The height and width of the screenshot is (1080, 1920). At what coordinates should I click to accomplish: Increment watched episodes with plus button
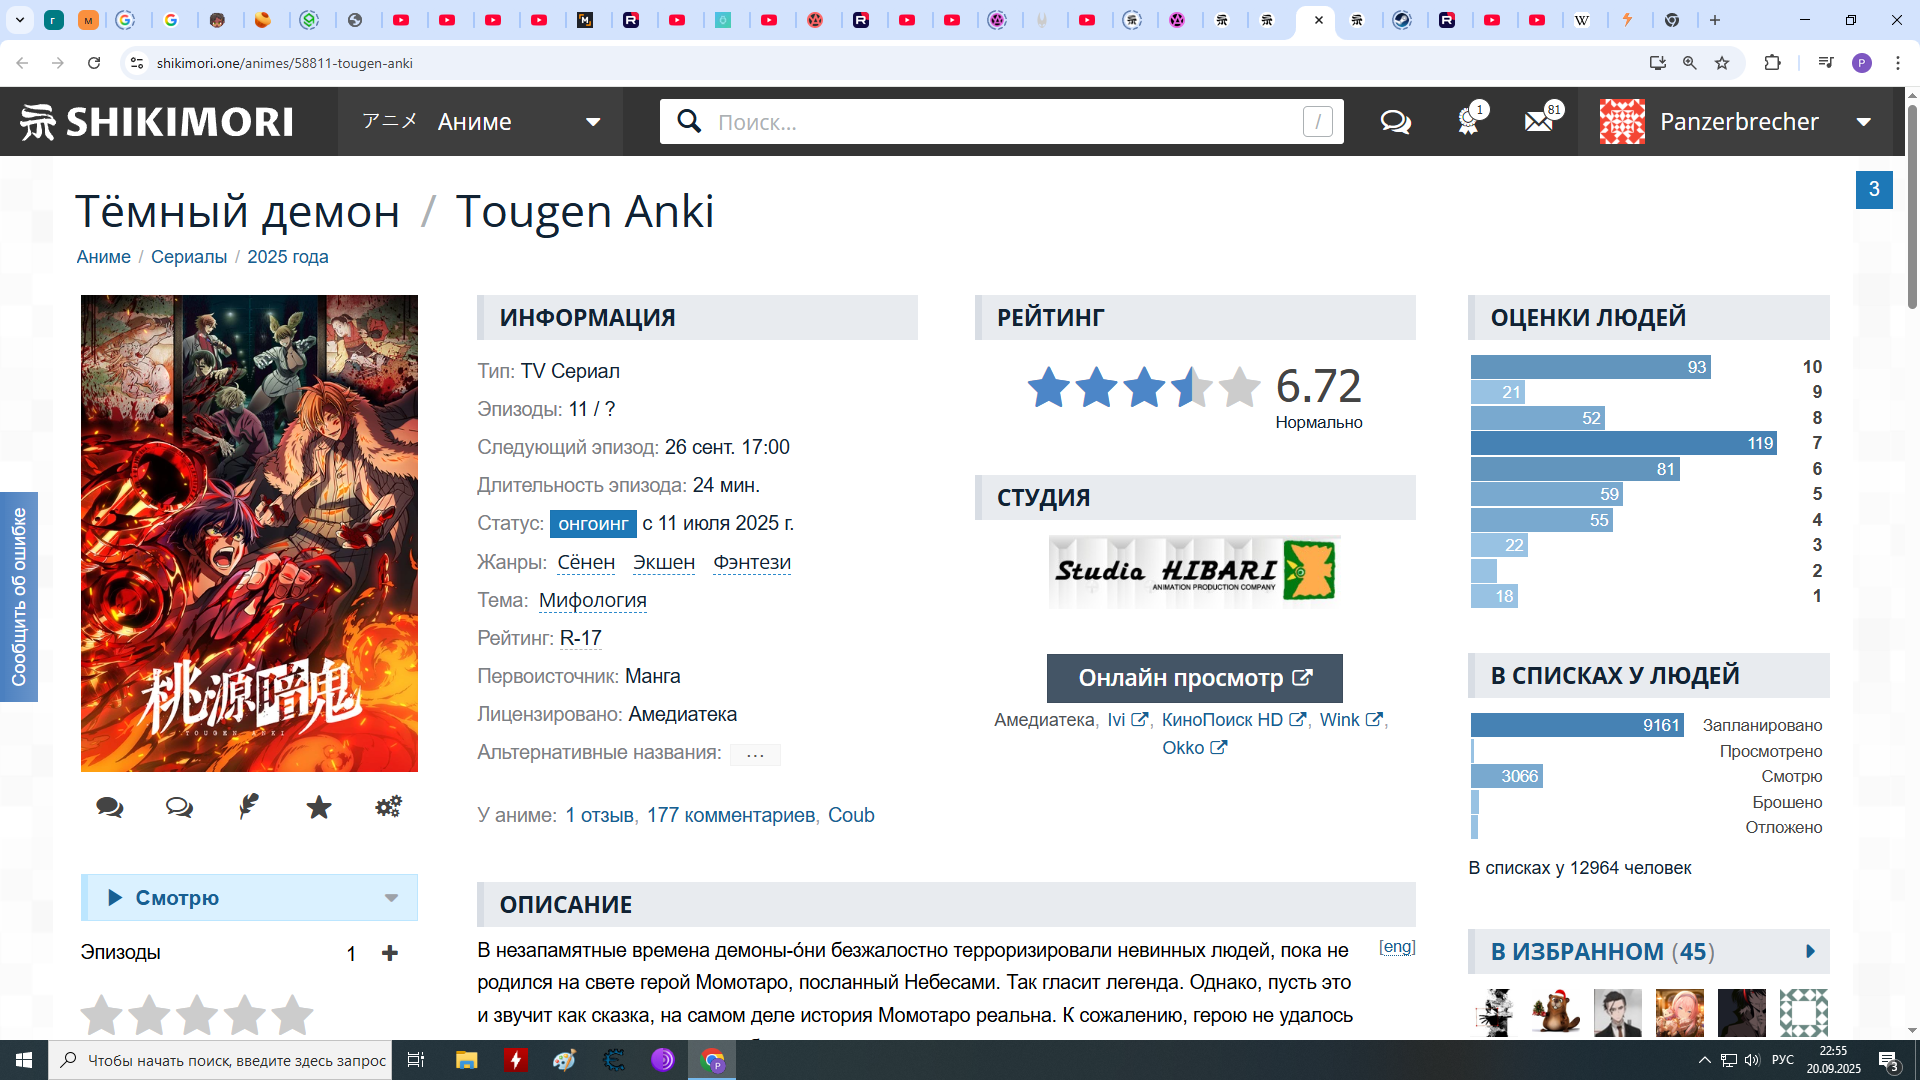click(390, 953)
